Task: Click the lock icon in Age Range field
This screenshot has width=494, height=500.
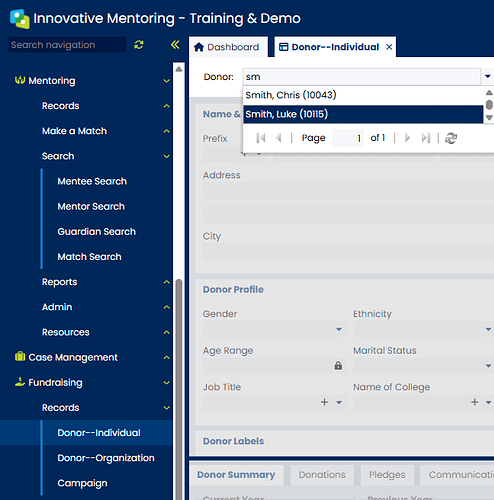Action: [x=338, y=366]
